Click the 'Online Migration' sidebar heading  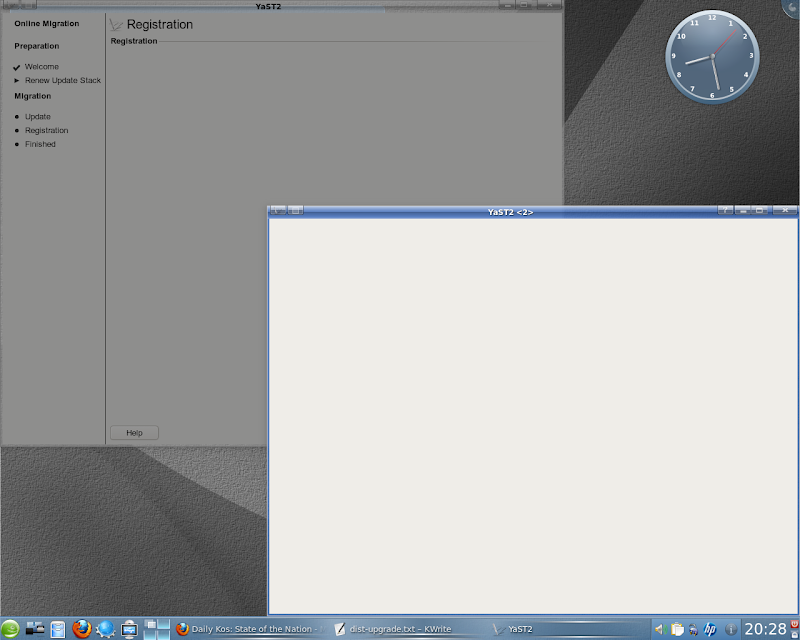[x=46, y=23]
